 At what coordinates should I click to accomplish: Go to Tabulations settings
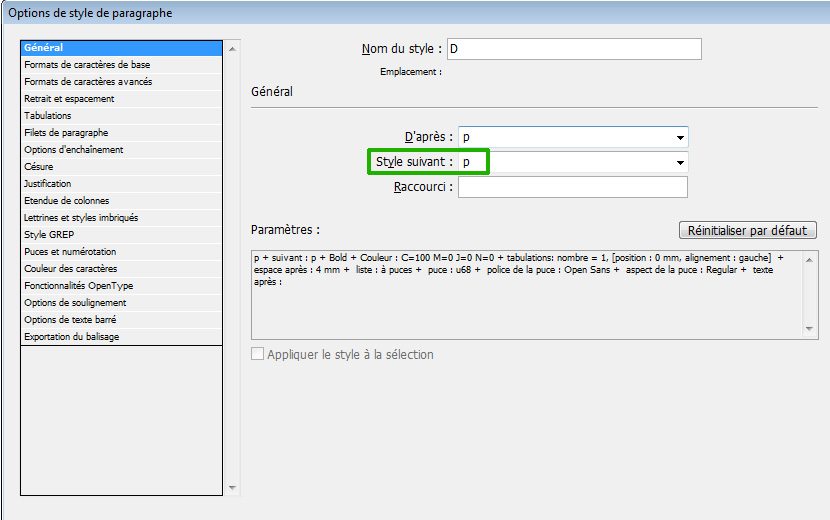click(48, 116)
